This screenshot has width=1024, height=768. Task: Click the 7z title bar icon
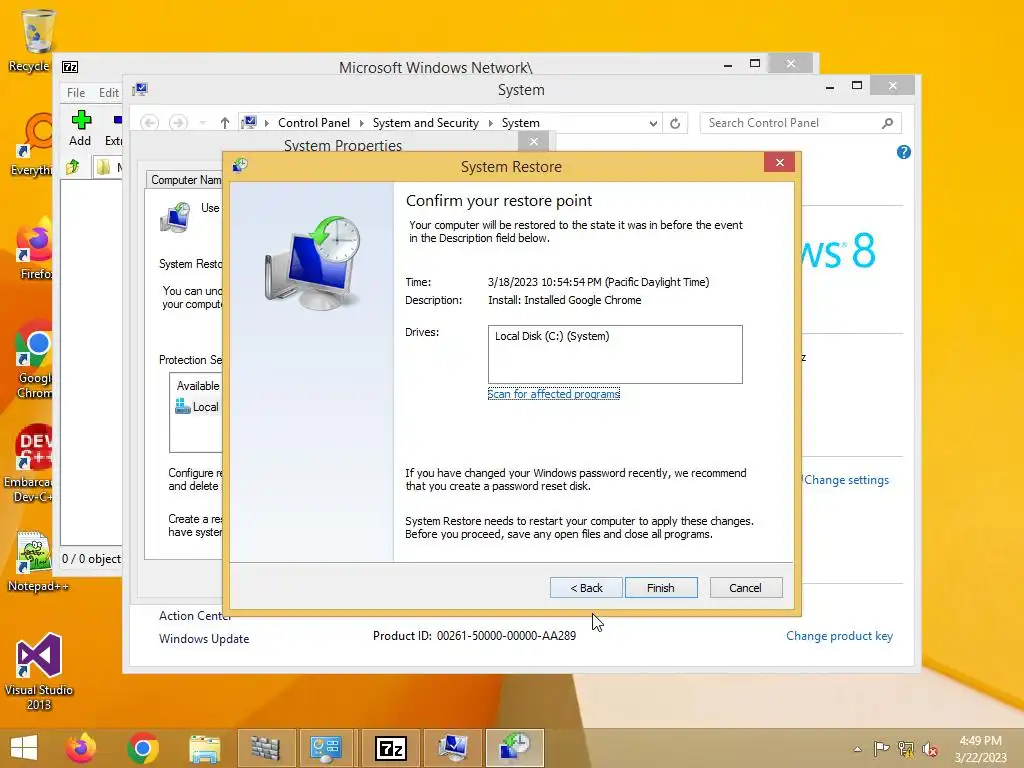[x=70, y=67]
